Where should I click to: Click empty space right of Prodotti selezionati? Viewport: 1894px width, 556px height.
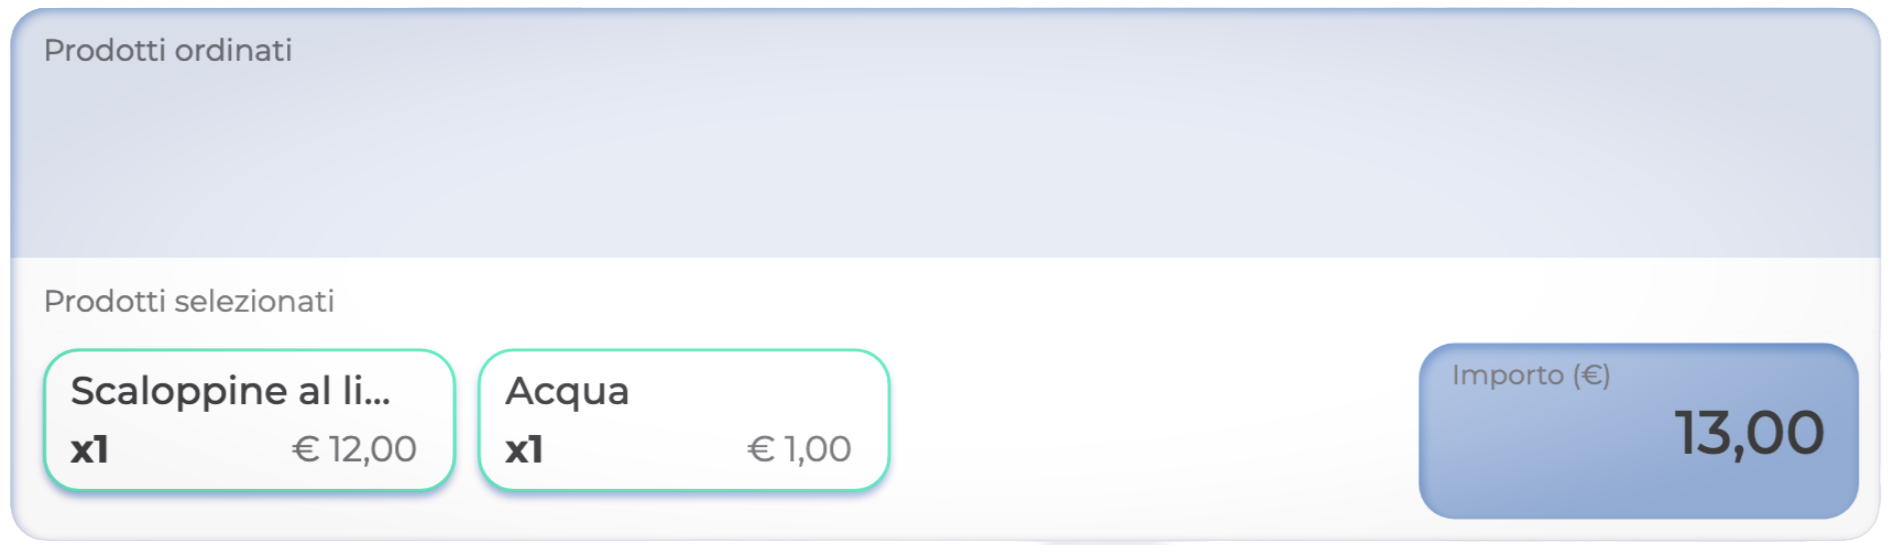tap(900, 301)
